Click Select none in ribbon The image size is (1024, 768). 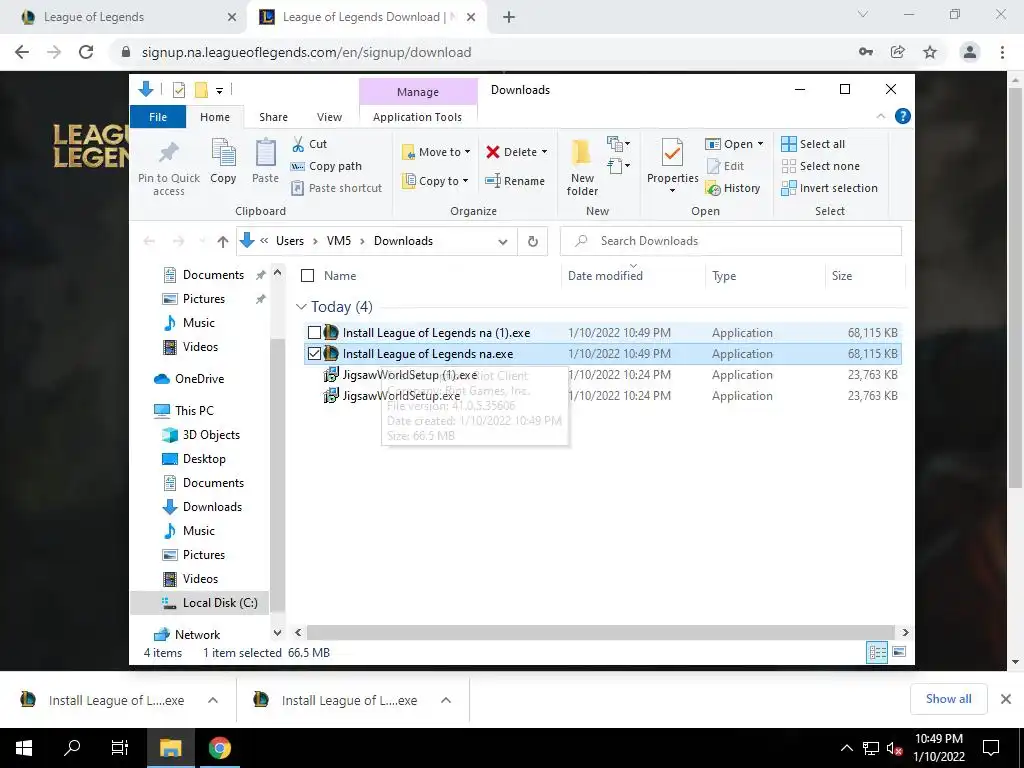point(821,166)
